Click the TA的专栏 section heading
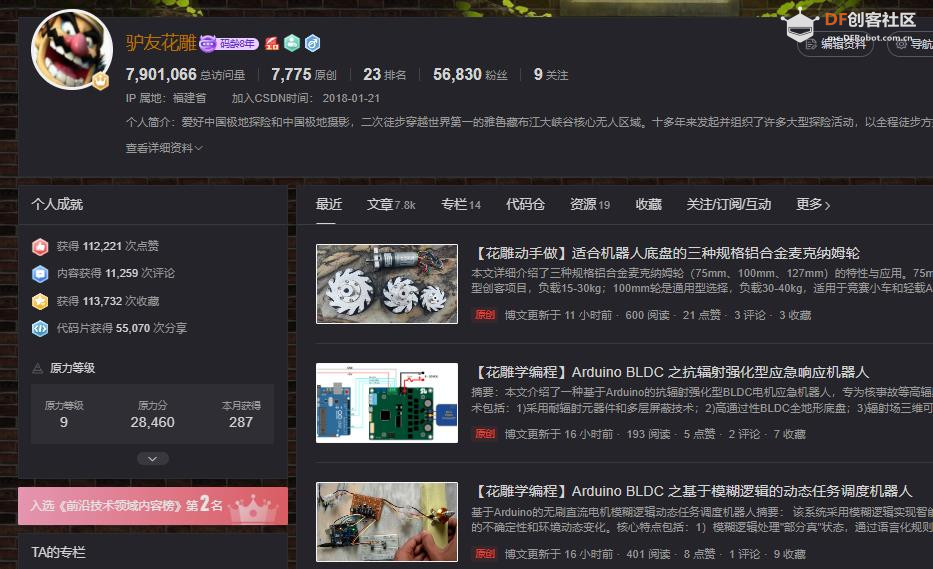Image resolution: width=933 pixels, height=569 pixels. 58,552
